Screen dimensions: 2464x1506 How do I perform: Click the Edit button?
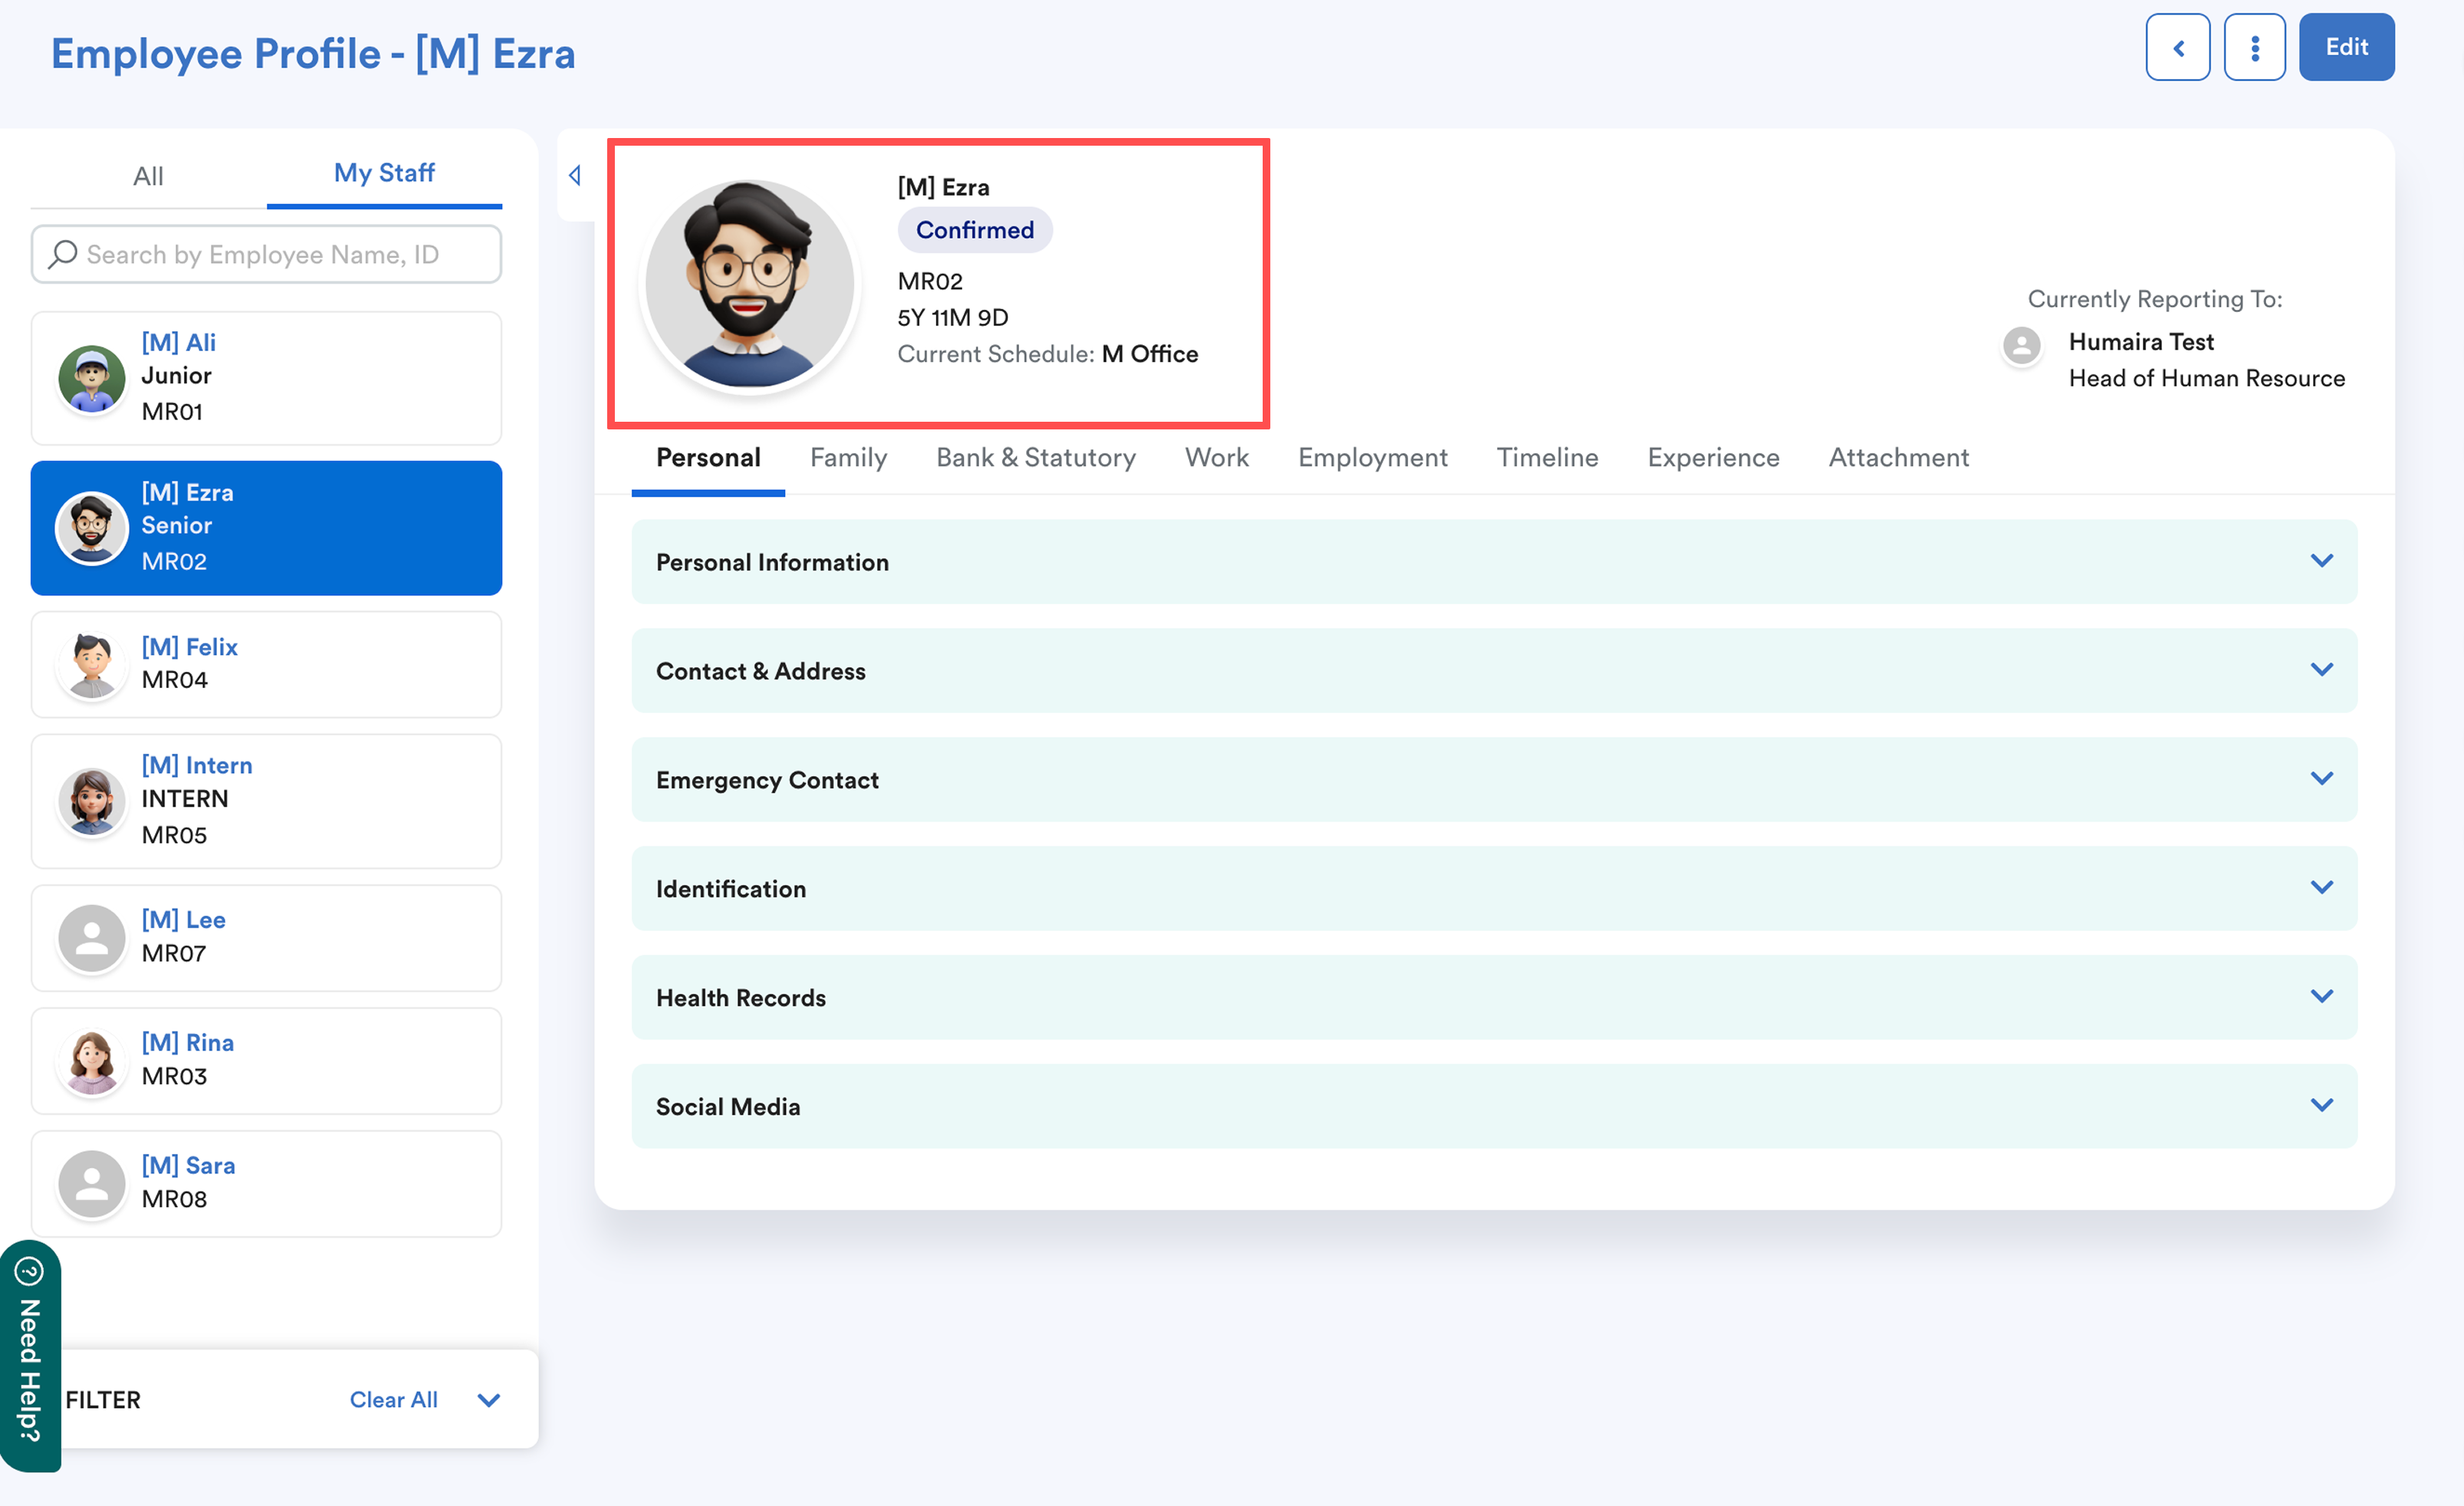click(2345, 47)
